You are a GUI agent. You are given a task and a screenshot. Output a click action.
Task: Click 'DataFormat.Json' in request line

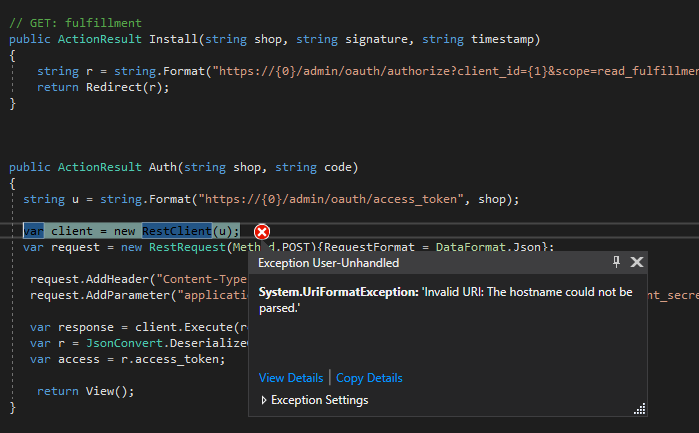(488, 247)
